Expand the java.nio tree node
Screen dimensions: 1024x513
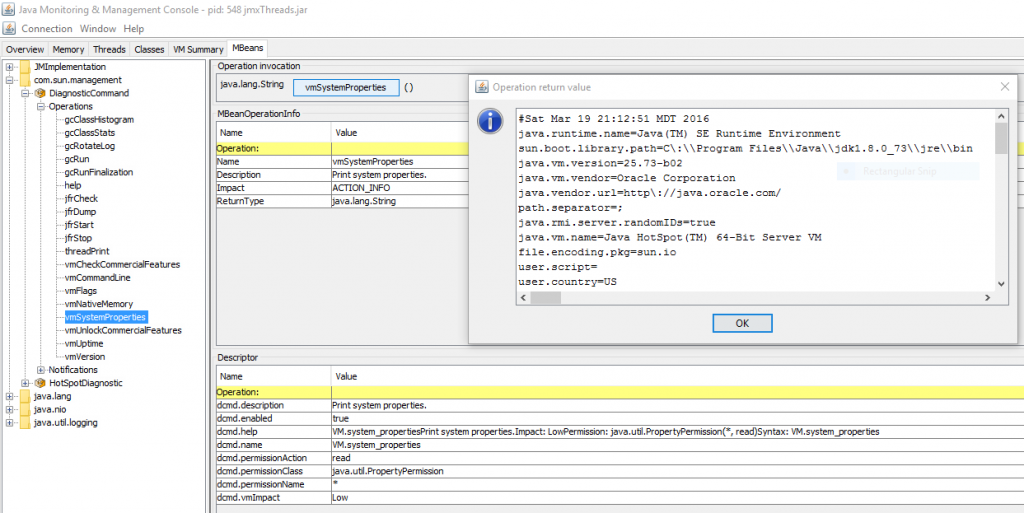(10, 409)
